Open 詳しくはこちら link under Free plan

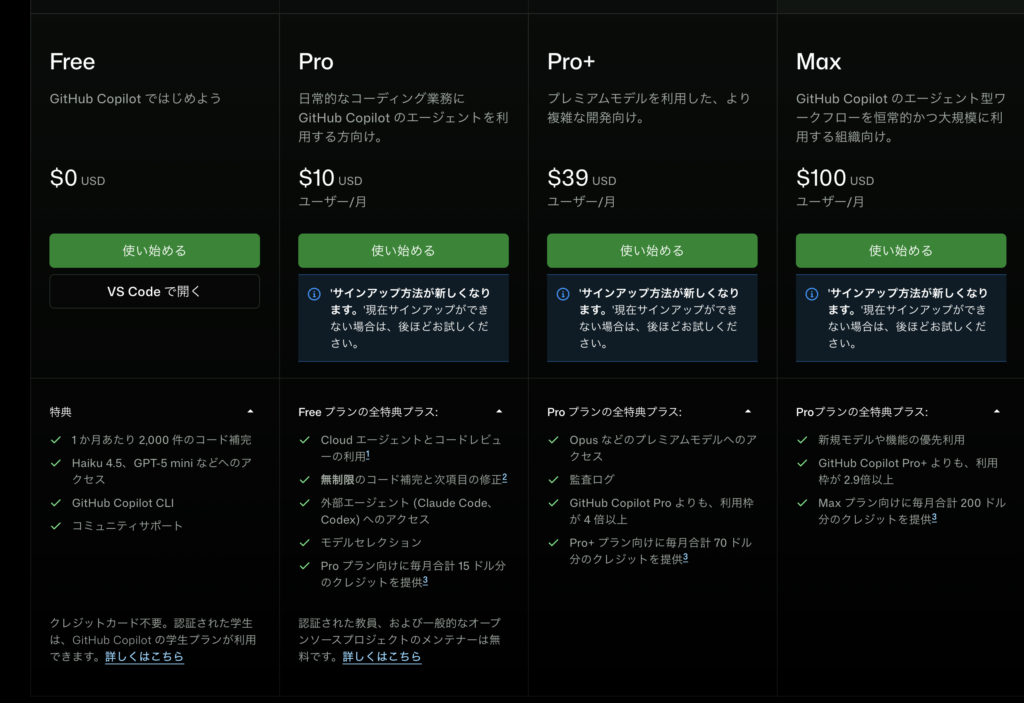(x=144, y=657)
